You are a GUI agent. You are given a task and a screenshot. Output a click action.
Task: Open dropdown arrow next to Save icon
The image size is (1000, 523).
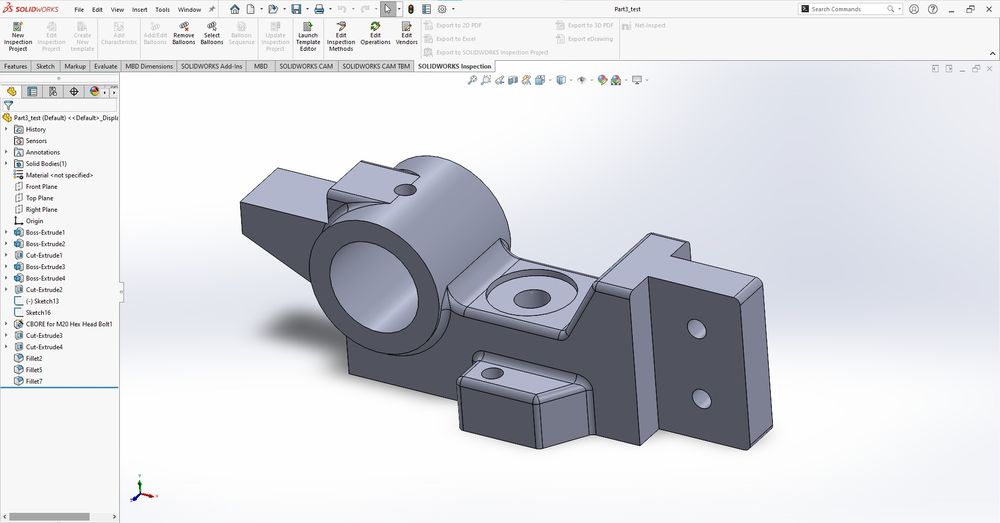307,9
